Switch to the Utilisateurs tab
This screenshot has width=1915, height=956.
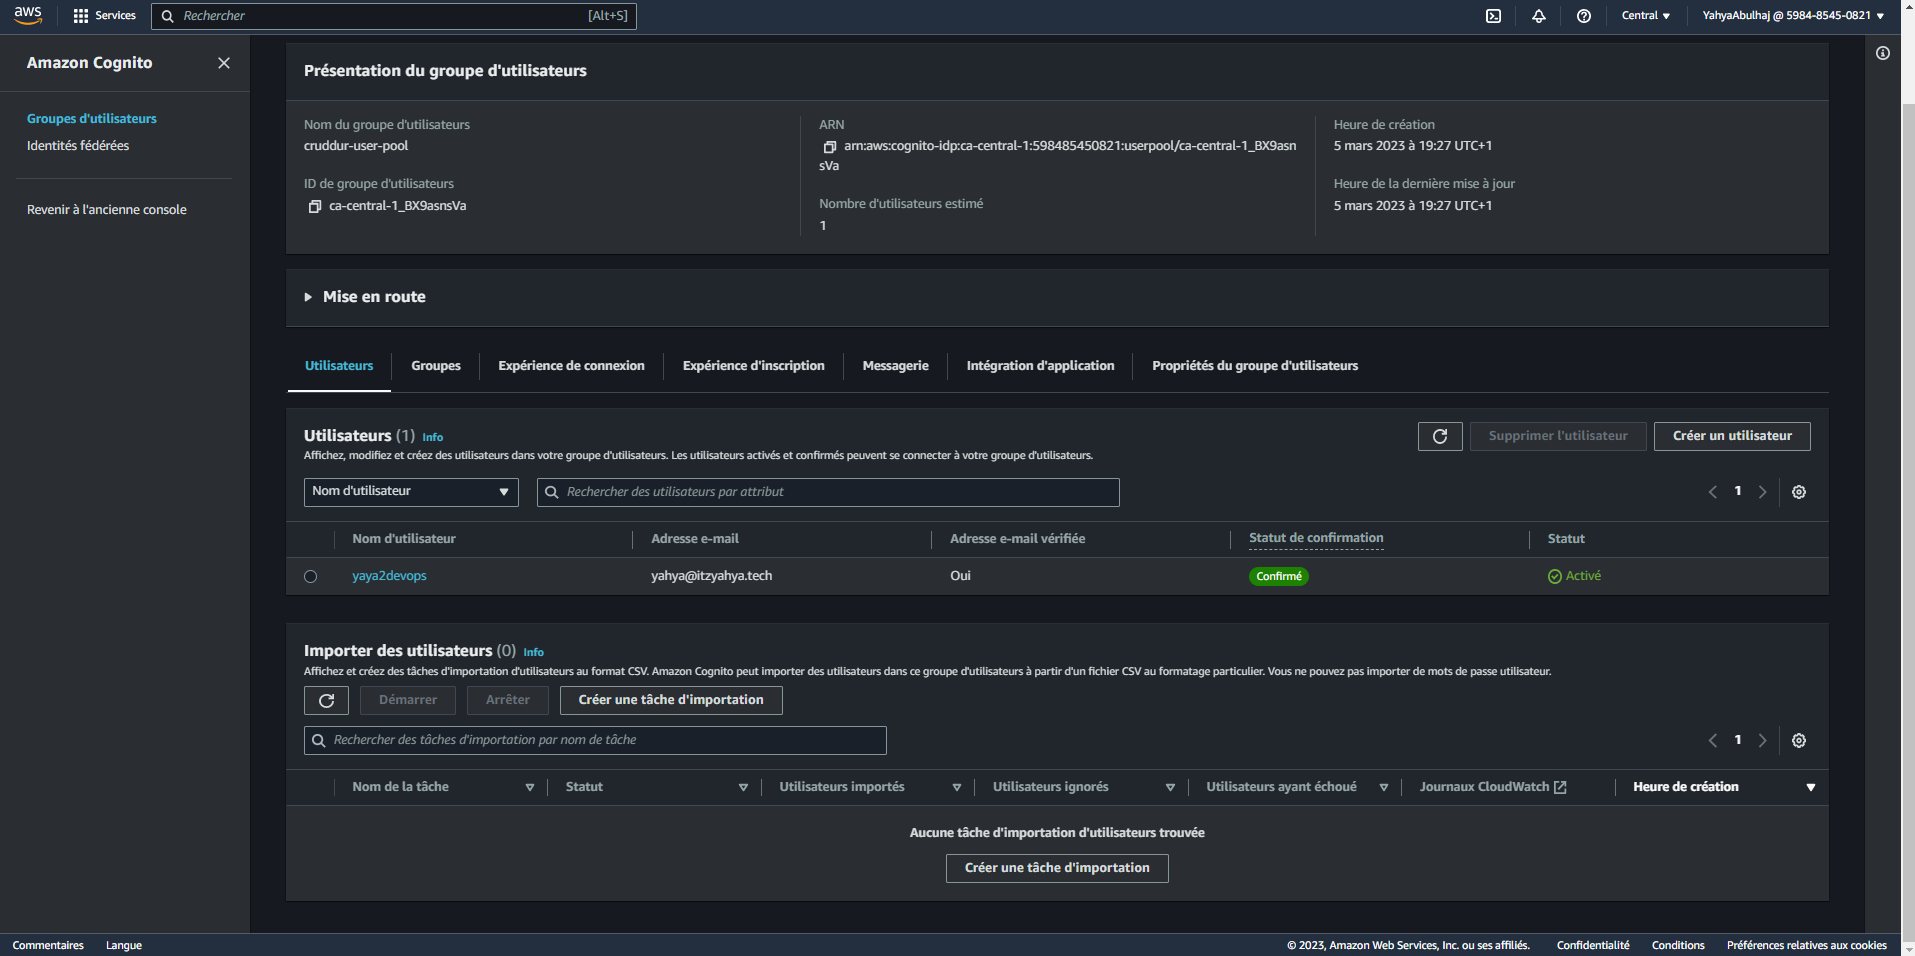click(x=339, y=366)
